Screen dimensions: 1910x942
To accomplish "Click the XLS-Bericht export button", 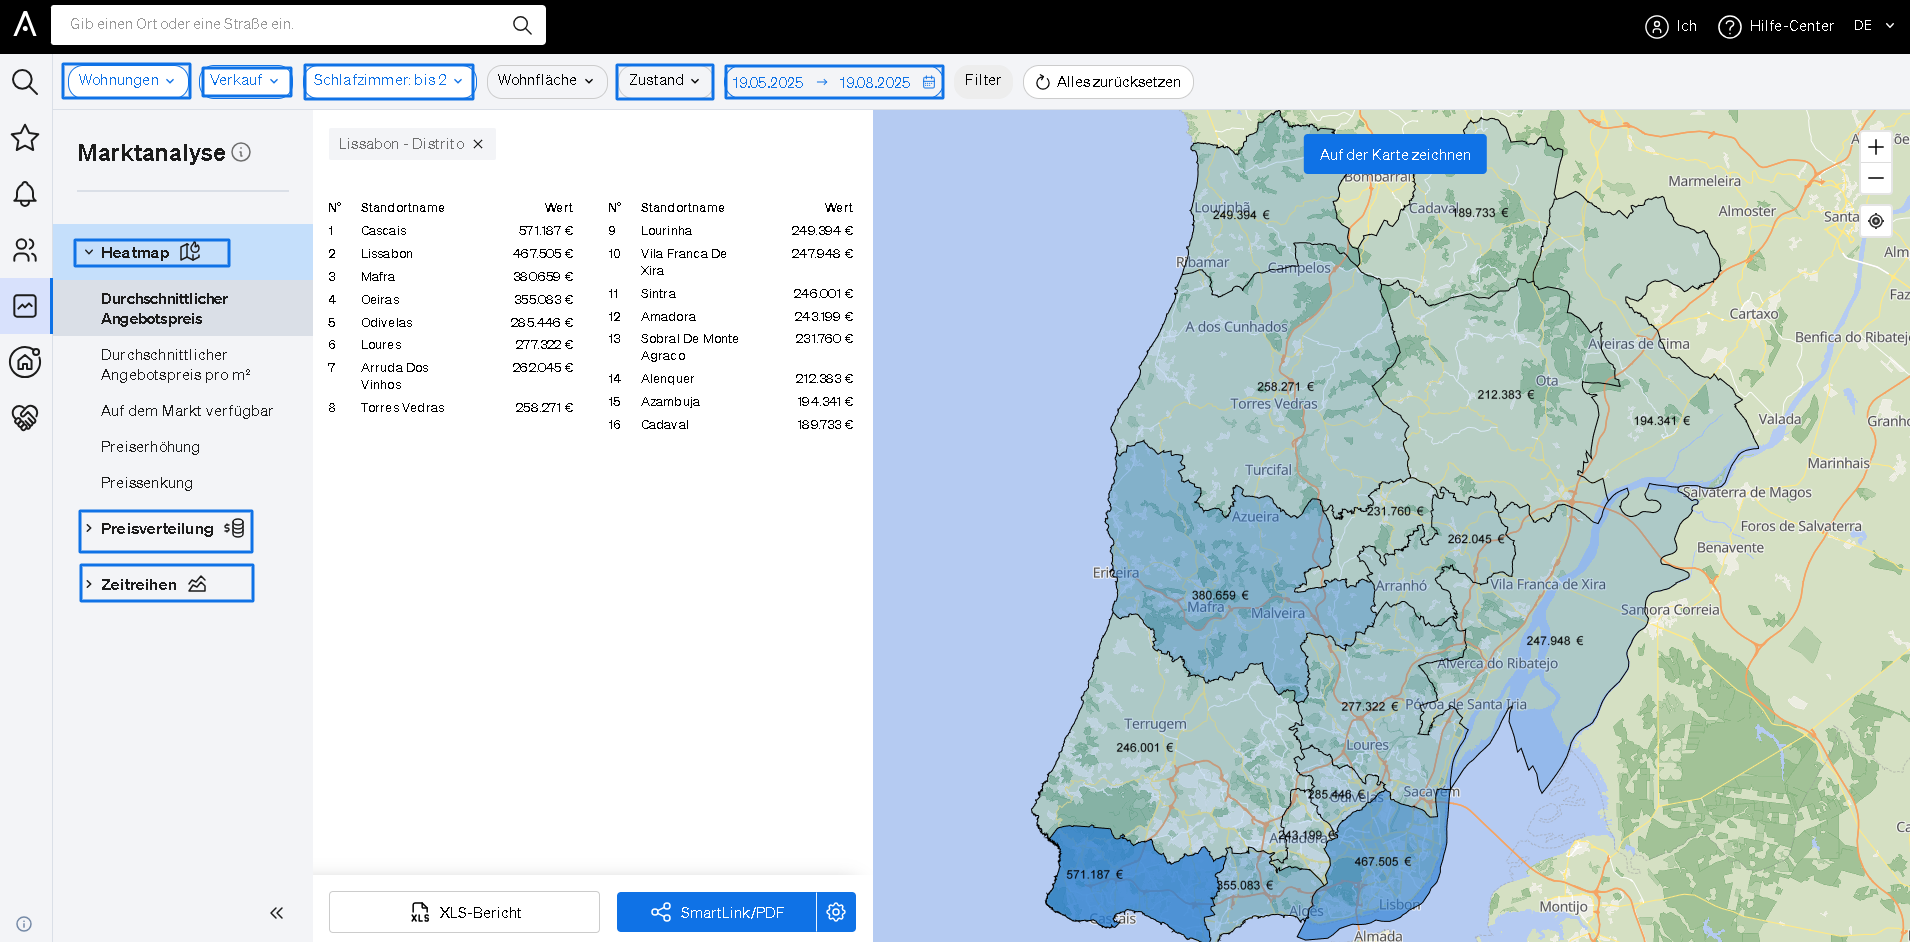I will tap(464, 912).
